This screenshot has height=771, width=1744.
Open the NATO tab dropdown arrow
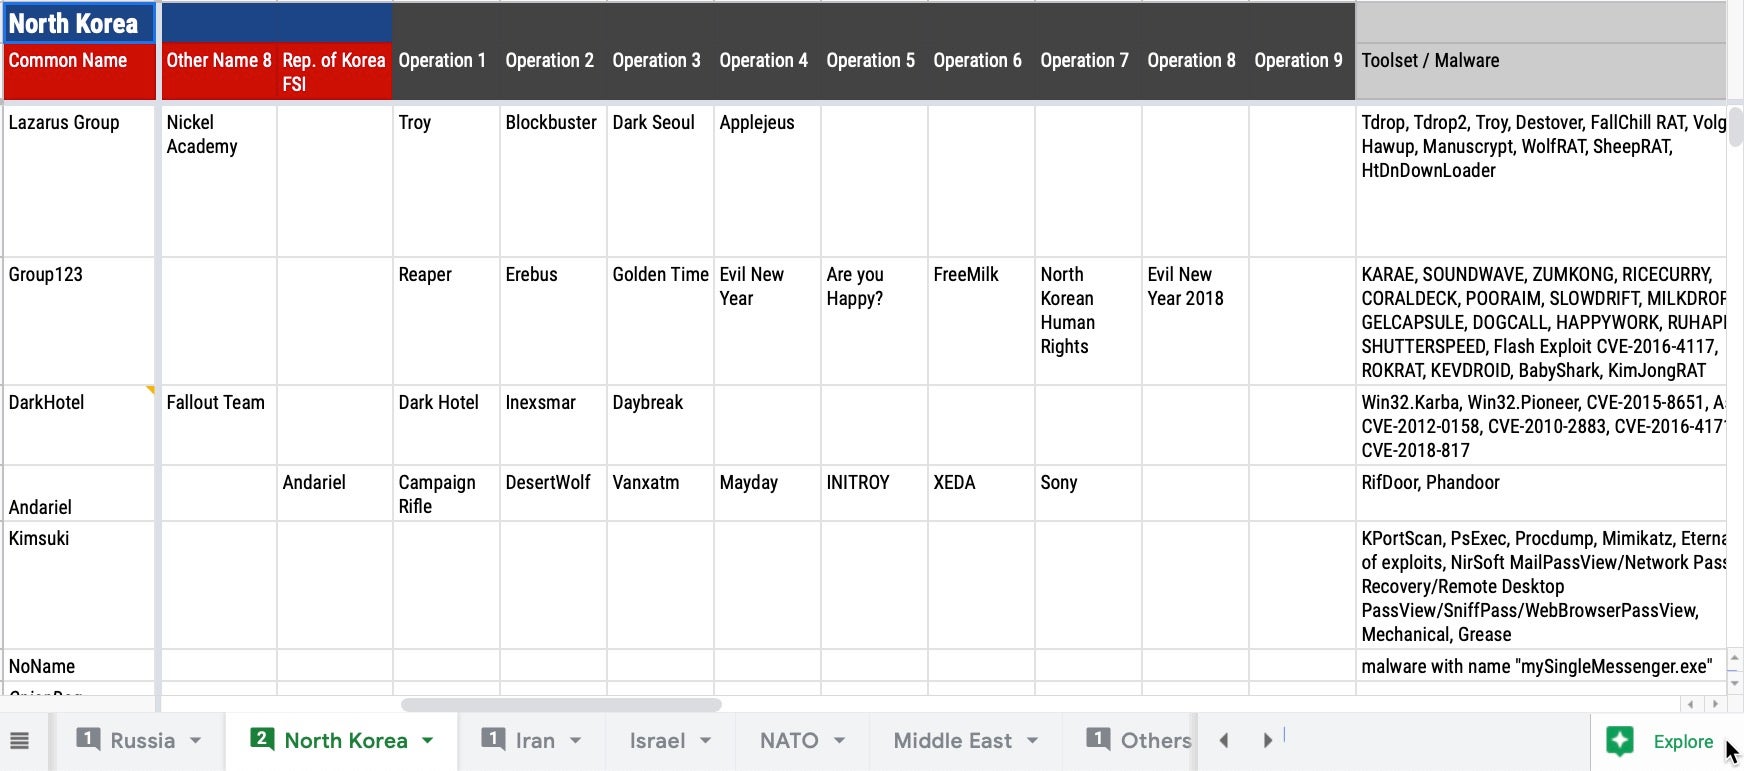[840, 741]
